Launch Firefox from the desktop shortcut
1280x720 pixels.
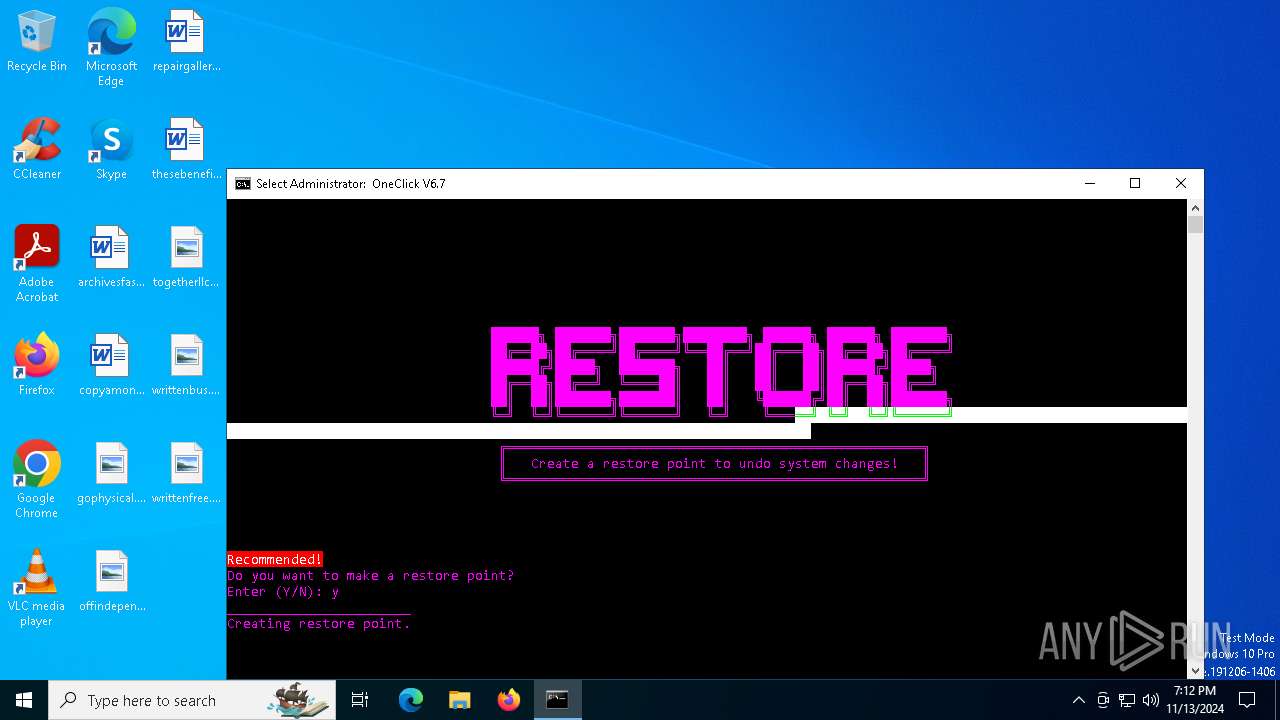coord(37,365)
